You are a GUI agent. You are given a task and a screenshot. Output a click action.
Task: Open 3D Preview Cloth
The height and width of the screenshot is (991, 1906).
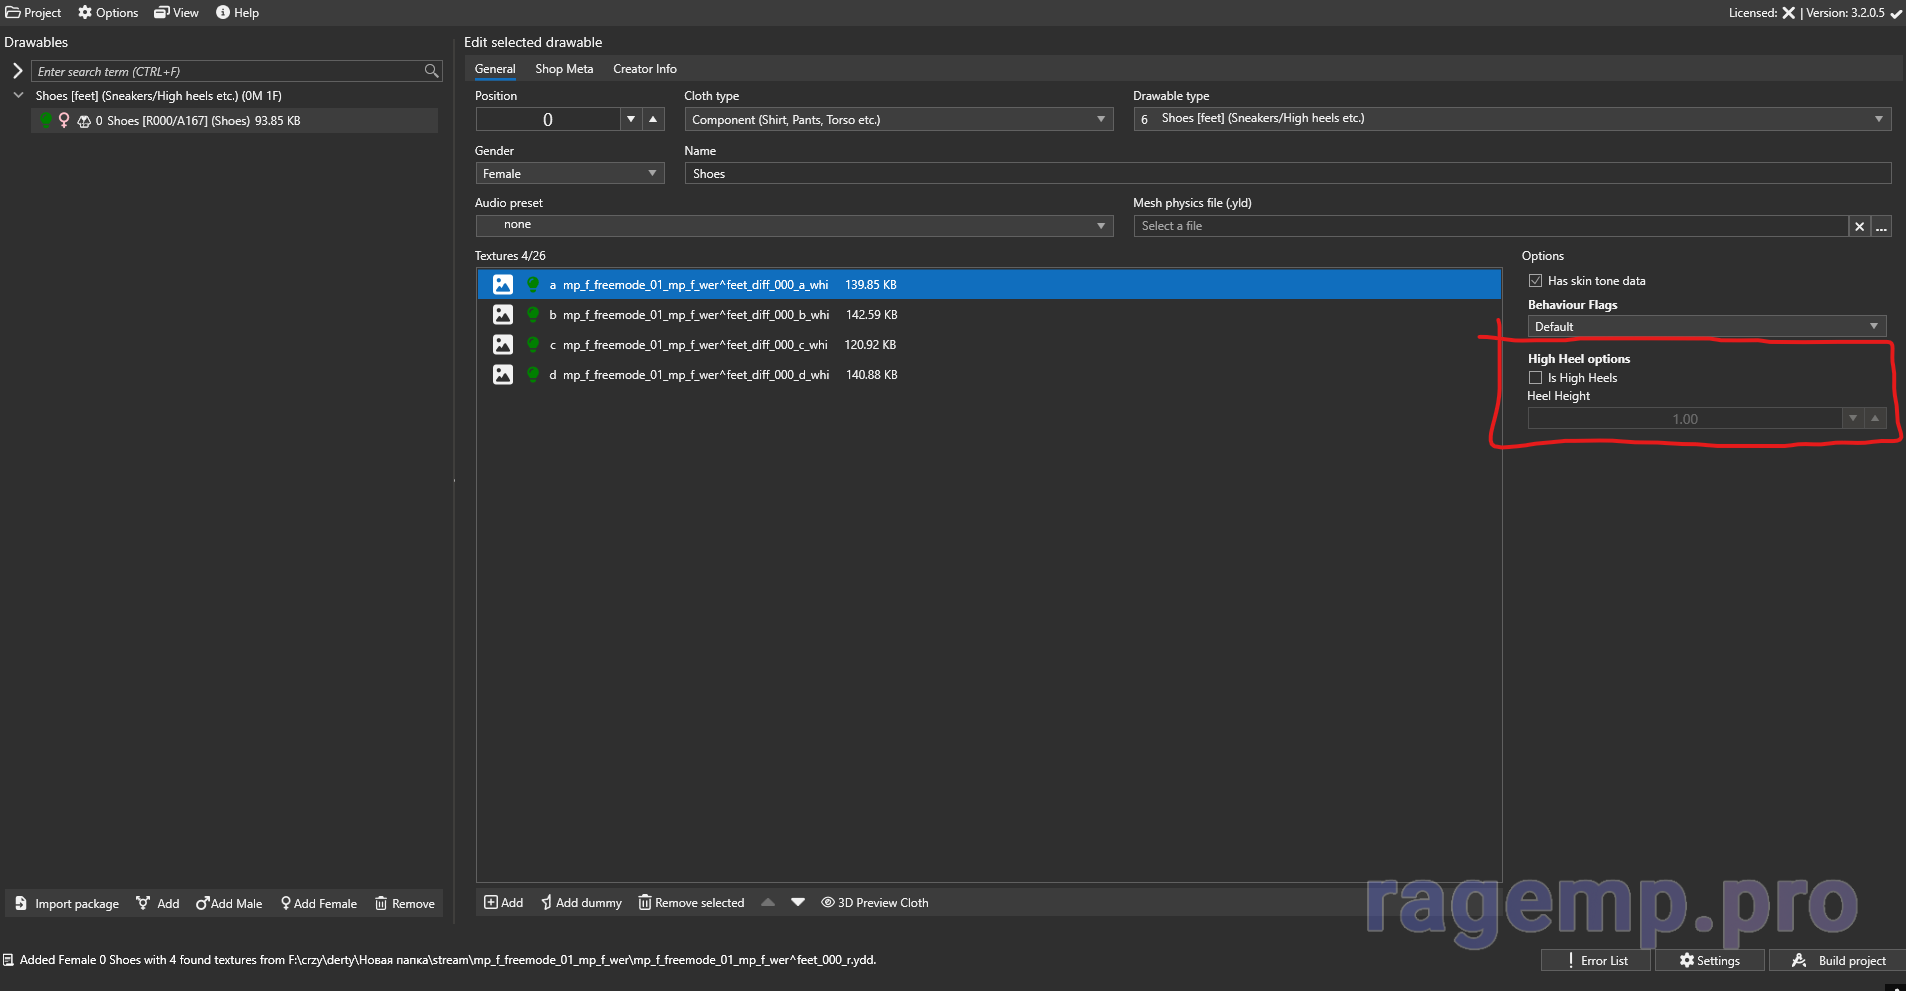875,903
